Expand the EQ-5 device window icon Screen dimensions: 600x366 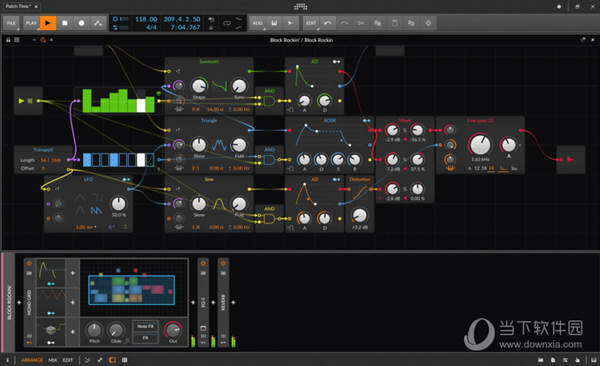coord(203,328)
